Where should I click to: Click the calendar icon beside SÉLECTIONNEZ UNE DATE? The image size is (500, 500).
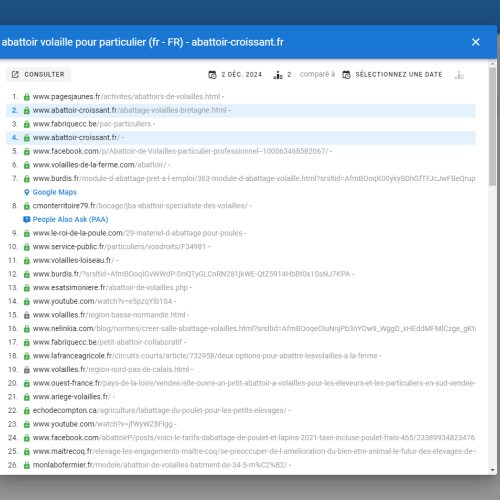pyautogui.click(x=346, y=75)
